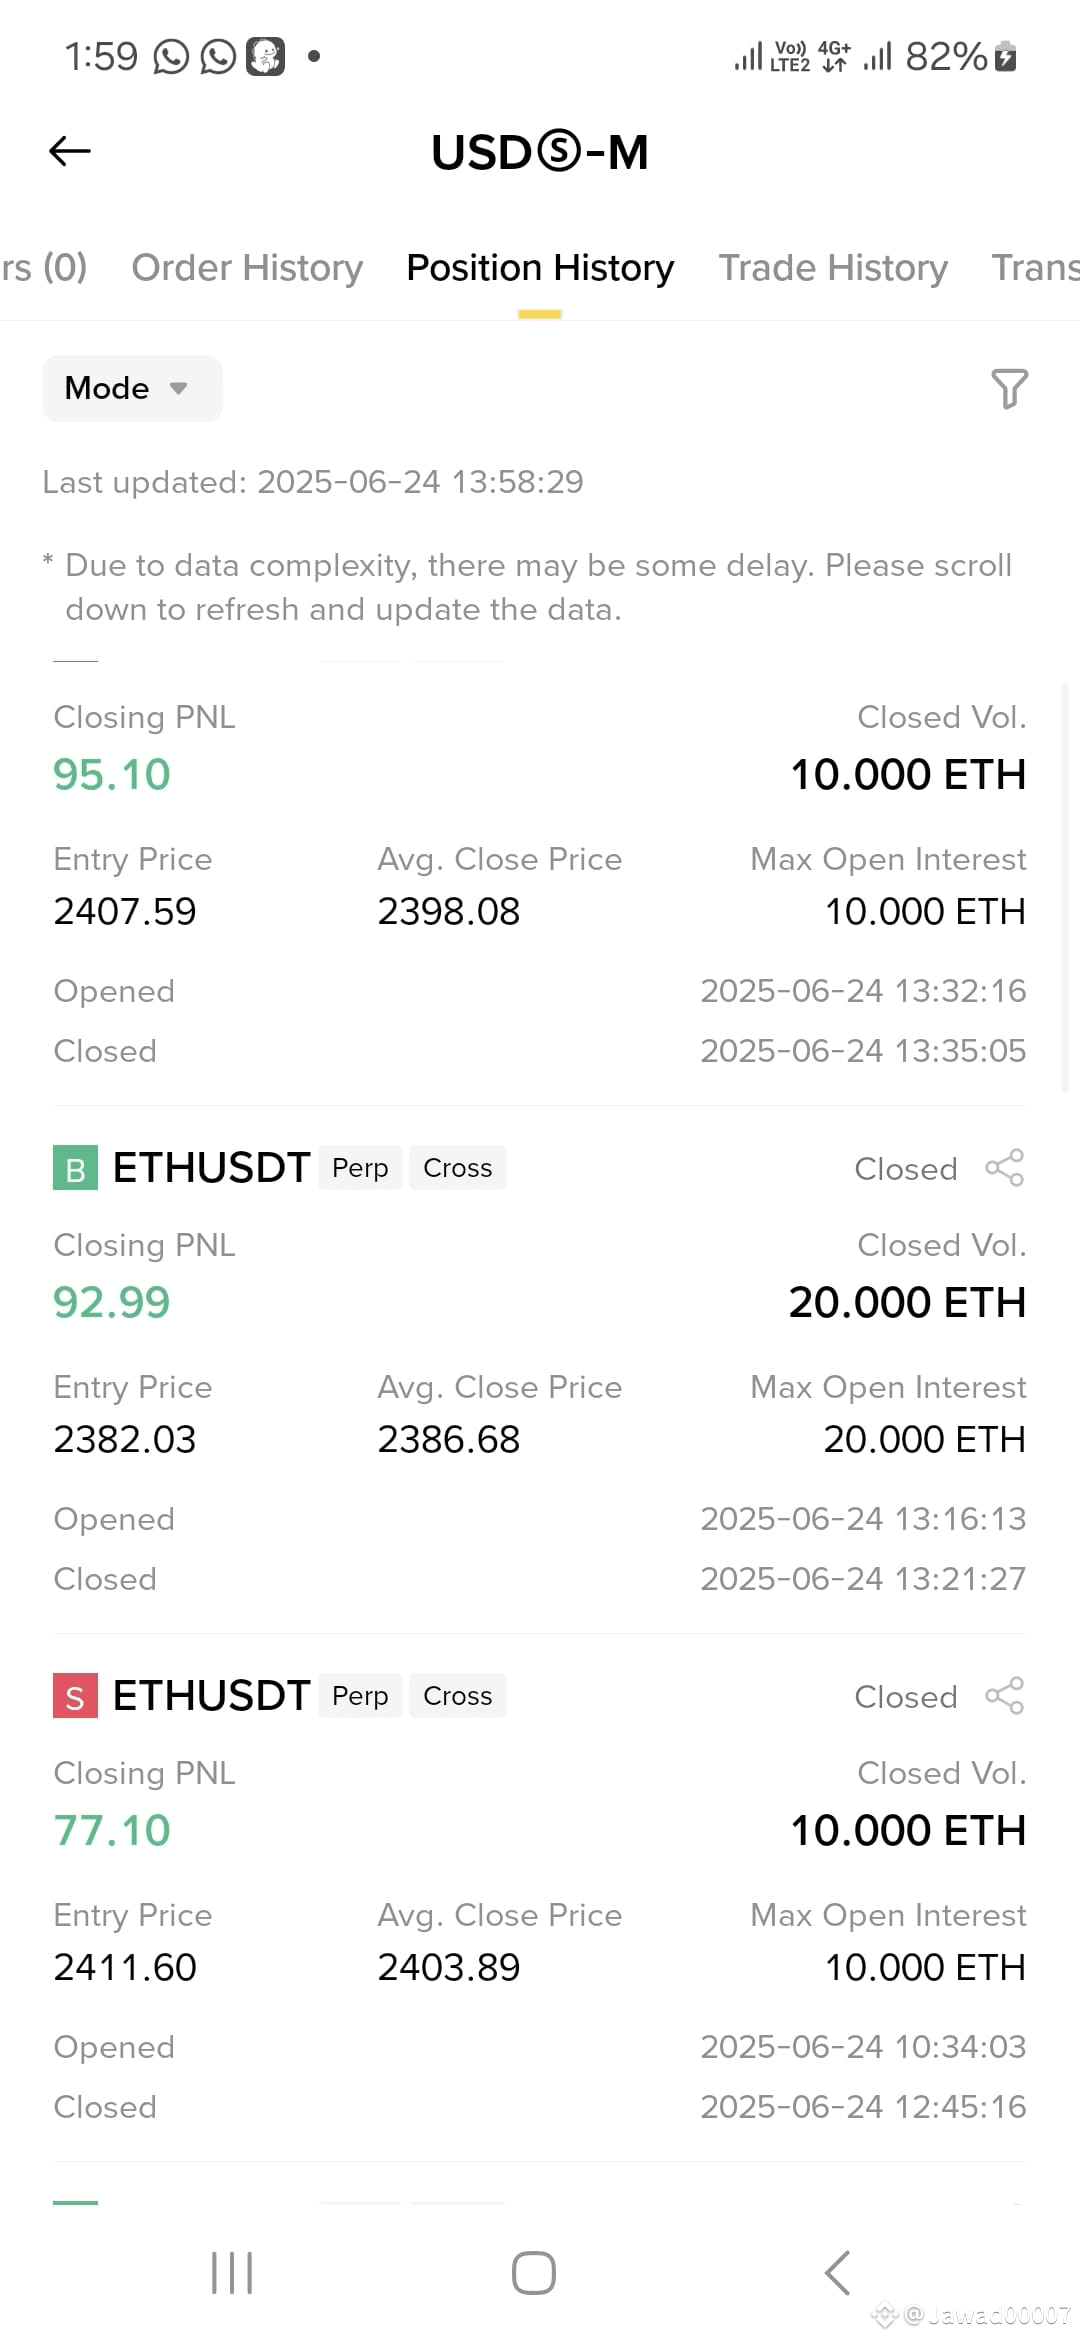Expand the Mode dropdown
The width and height of the screenshot is (1080, 2340).
click(132, 388)
